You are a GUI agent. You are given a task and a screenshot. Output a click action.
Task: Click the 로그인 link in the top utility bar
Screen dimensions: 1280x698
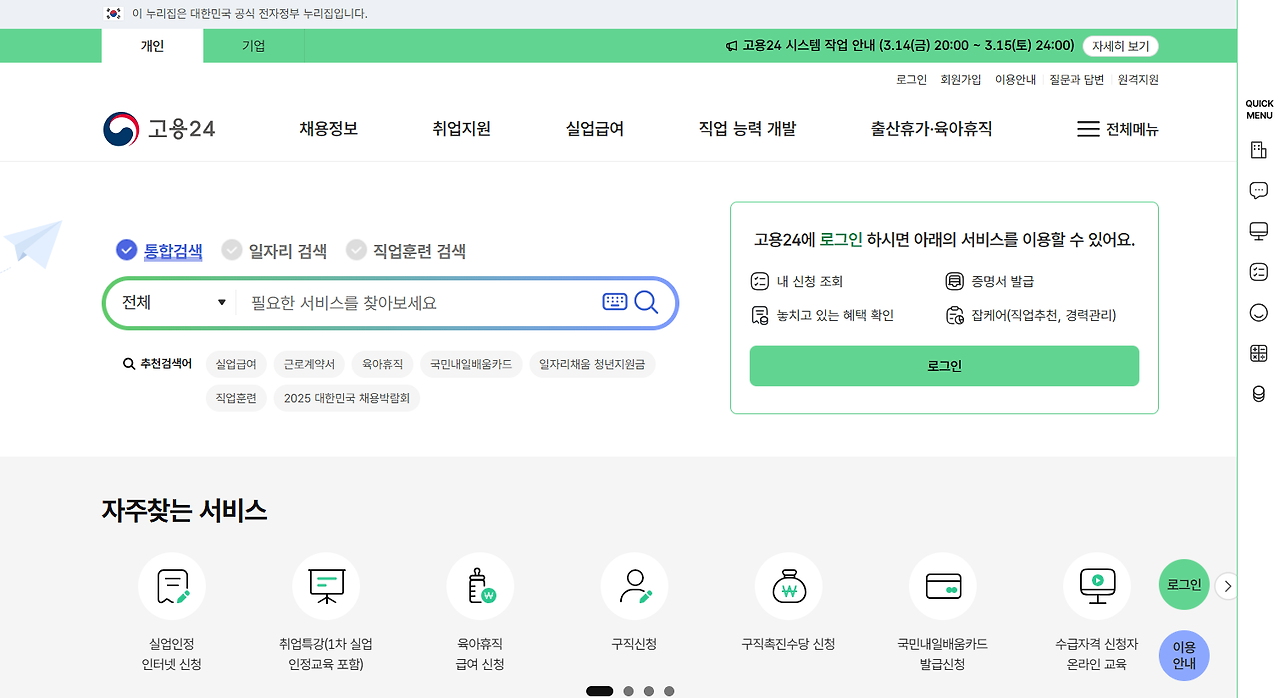point(911,80)
